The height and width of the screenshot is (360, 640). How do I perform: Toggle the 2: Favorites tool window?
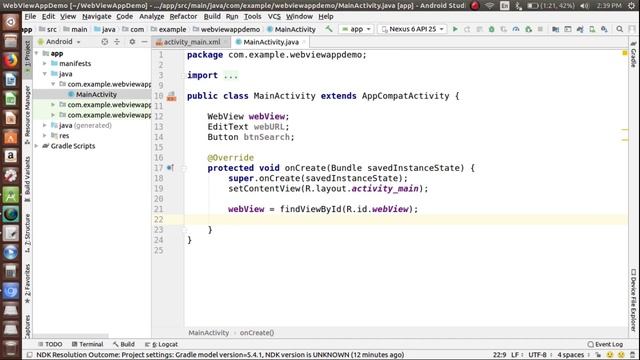pyautogui.click(x=27, y=284)
